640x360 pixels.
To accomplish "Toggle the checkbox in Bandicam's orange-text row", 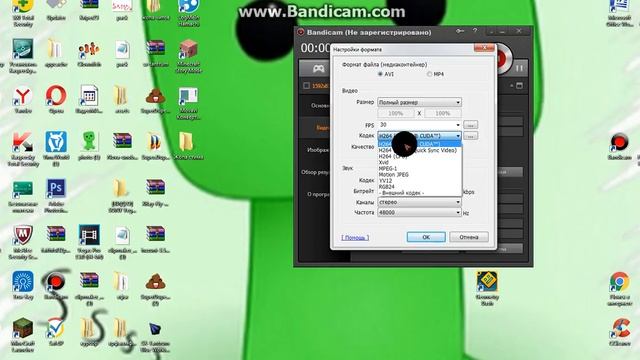I will [307, 86].
